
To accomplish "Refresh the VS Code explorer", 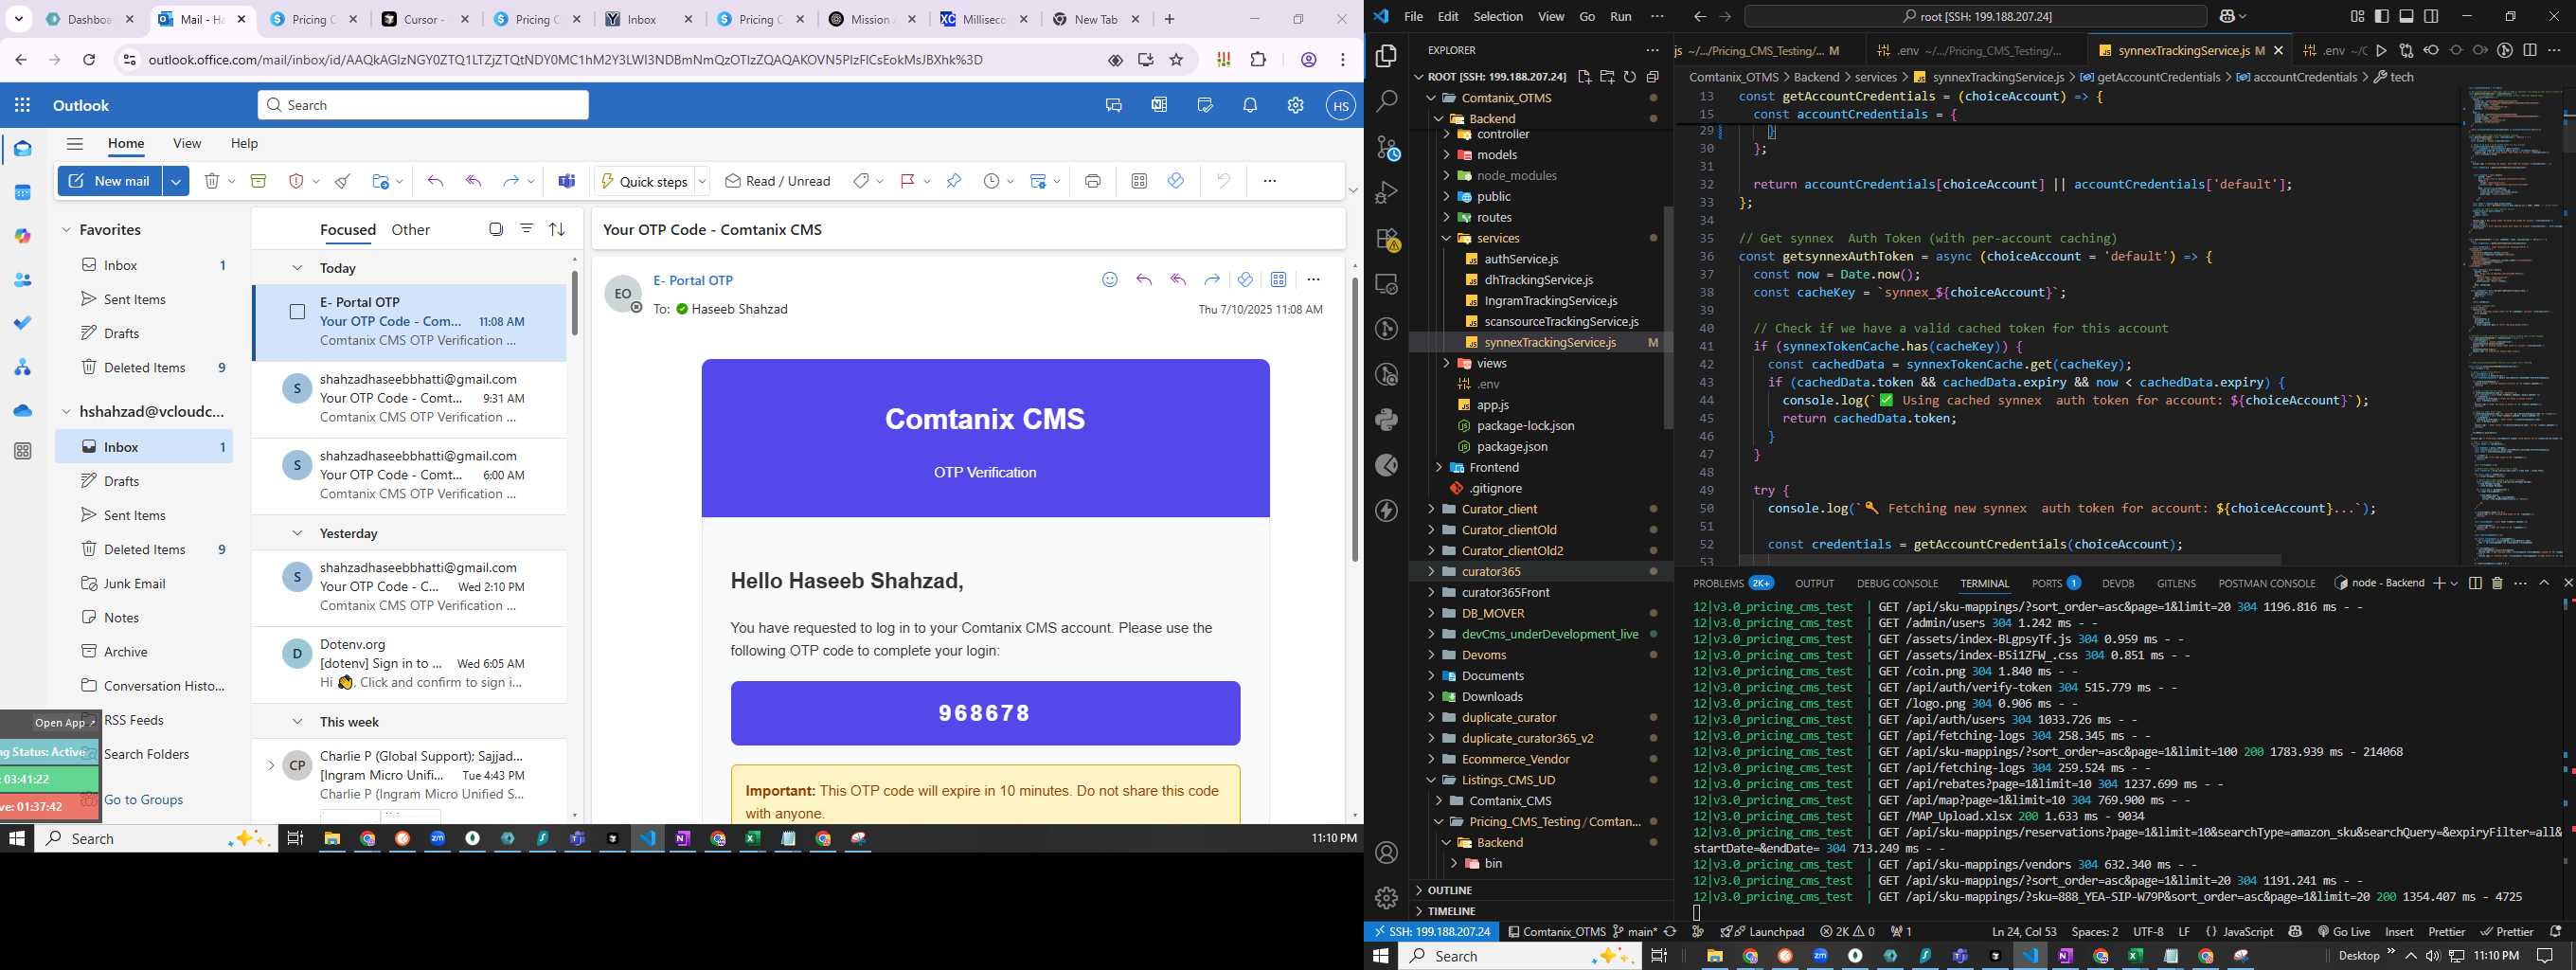I will pyautogui.click(x=1629, y=77).
